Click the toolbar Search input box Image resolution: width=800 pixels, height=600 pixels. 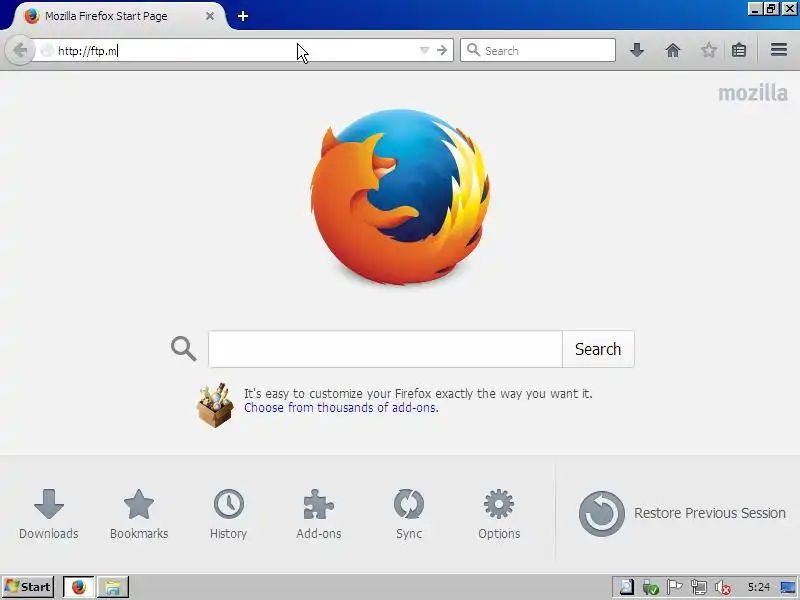(x=538, y=50)
